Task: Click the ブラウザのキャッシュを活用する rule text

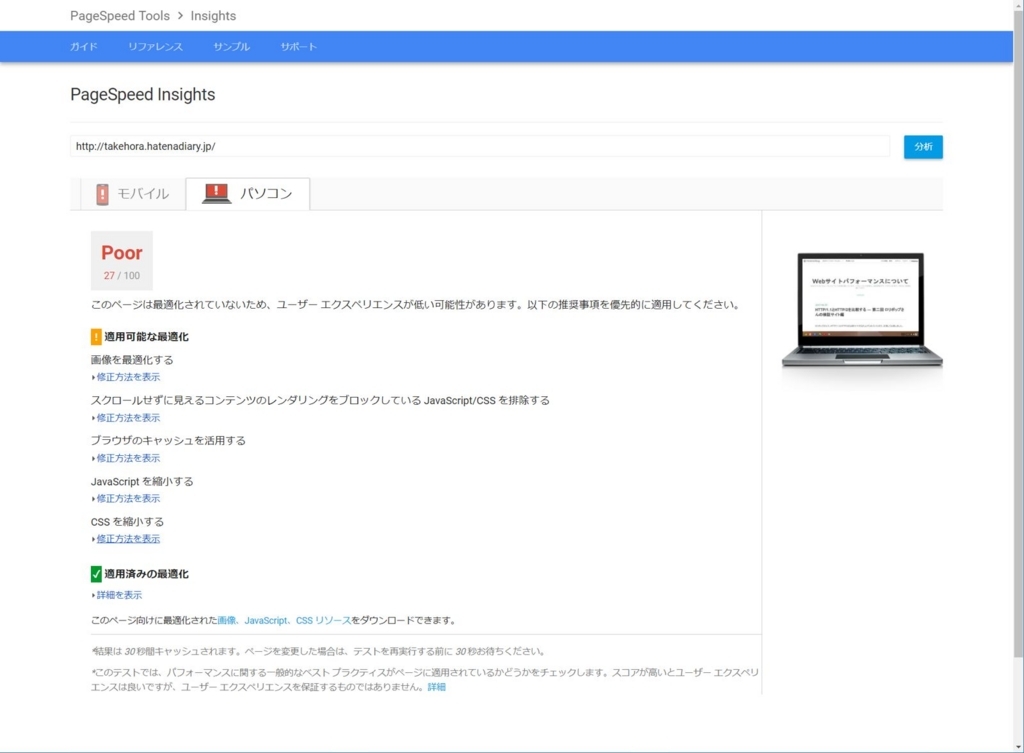Action: tap(168, 441)
